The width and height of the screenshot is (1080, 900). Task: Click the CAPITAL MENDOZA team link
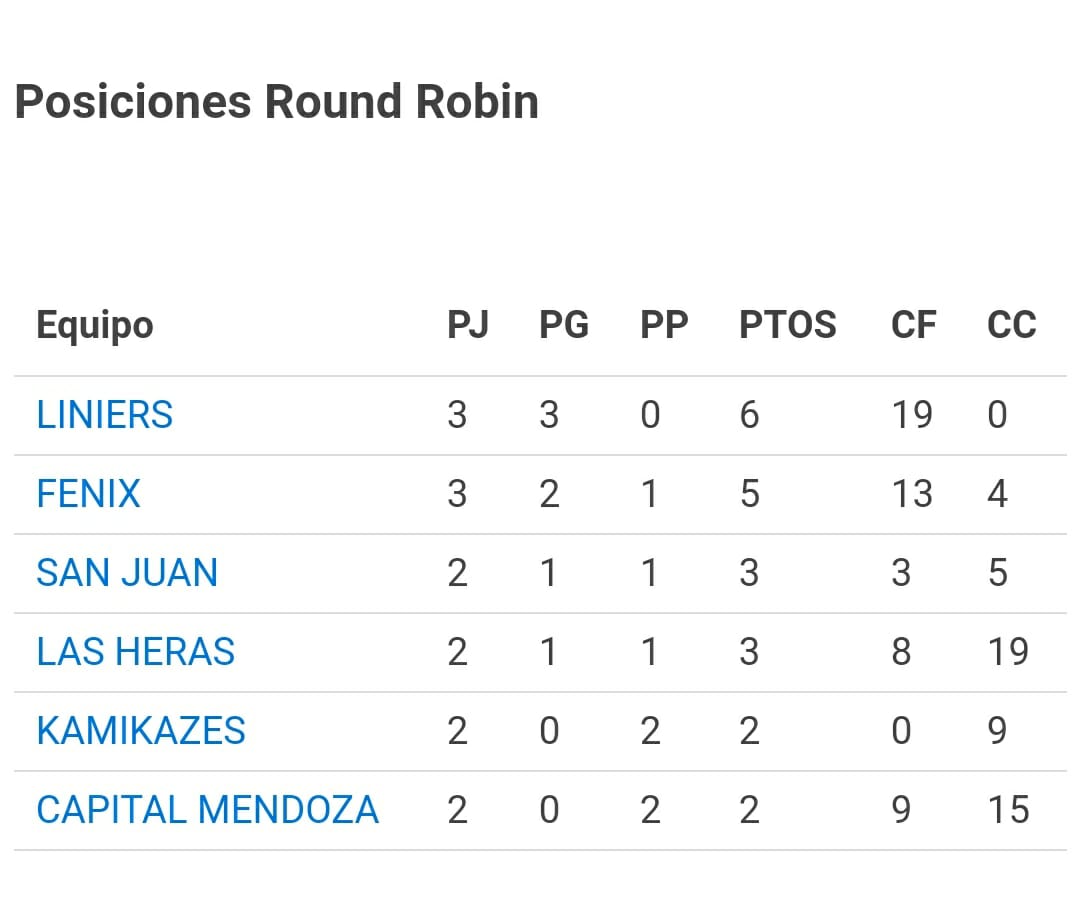pos(207,810)
